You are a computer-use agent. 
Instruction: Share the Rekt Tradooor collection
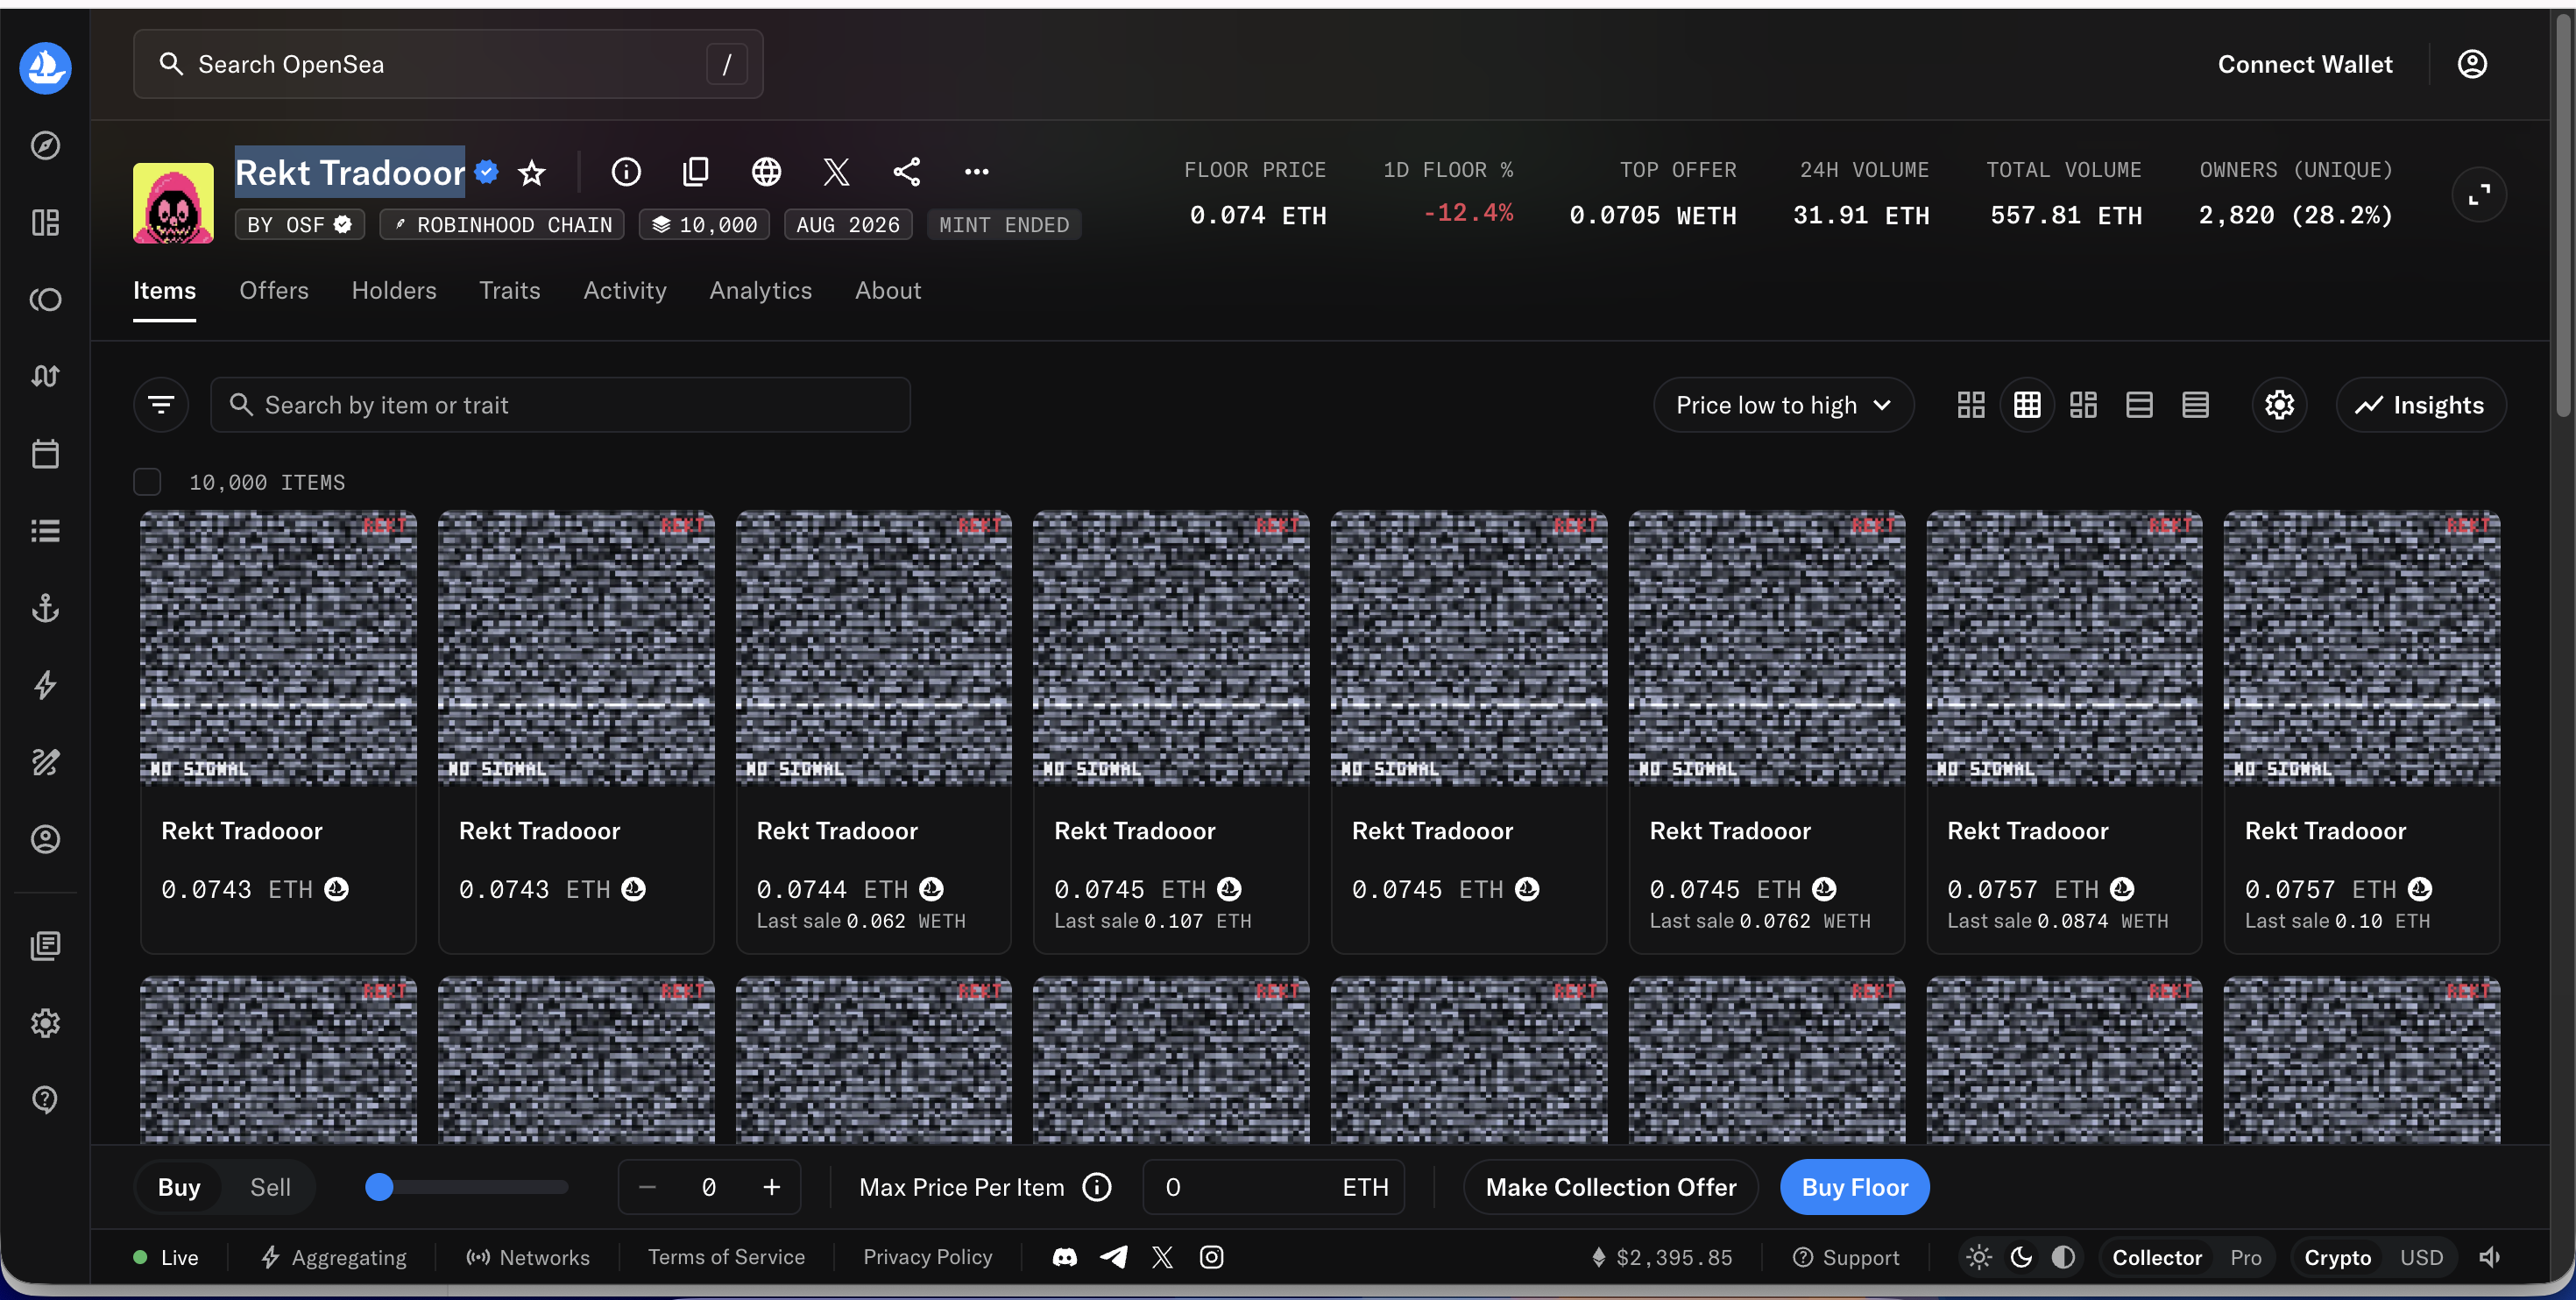[x=906, y=172]
